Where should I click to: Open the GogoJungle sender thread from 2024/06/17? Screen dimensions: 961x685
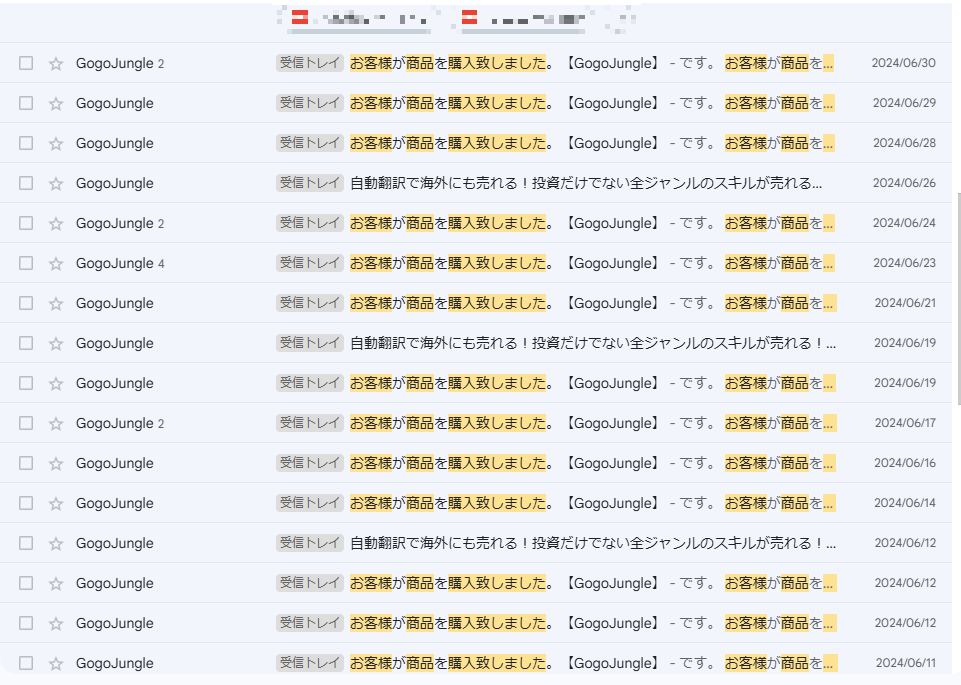click(114, 423)
